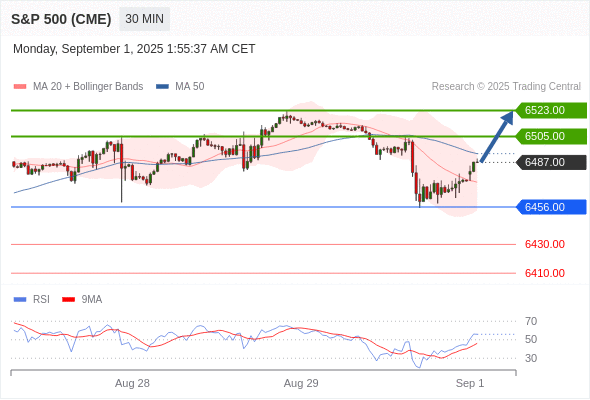The width and height of the screenshot is (590, 400).
Task: Toggle the RSI legend item
Action: [x=32, y=300]
